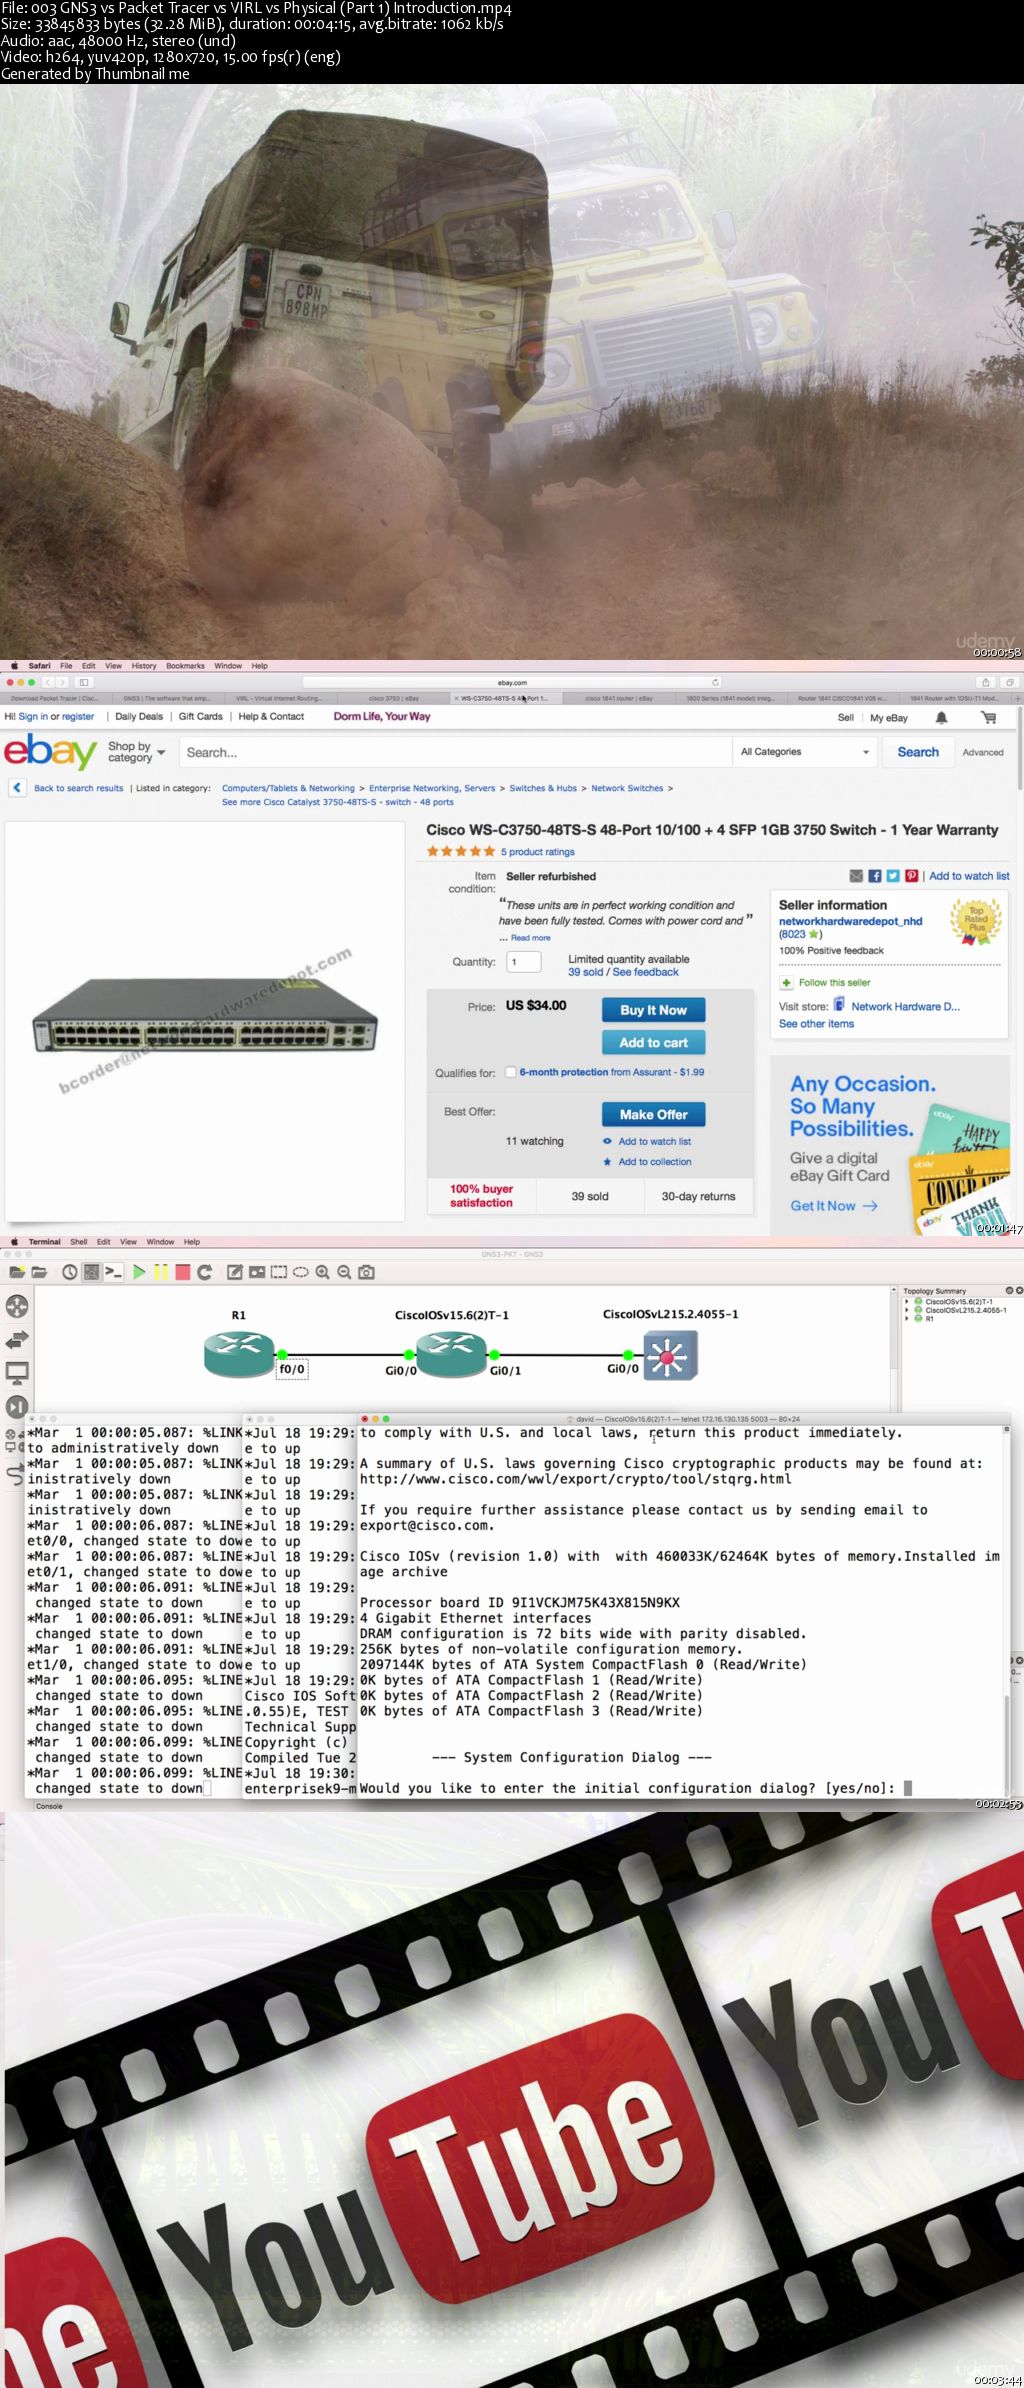Browse routers in GNS3 device sidebar
Image resolution: width=1024 pixels, height=2388 pixels.
17,1306
